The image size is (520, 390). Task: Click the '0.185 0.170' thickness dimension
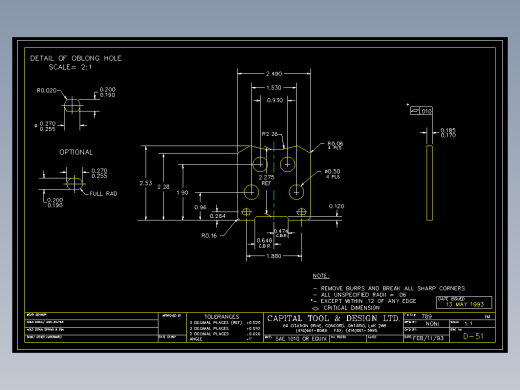click(x=448, y=133)
